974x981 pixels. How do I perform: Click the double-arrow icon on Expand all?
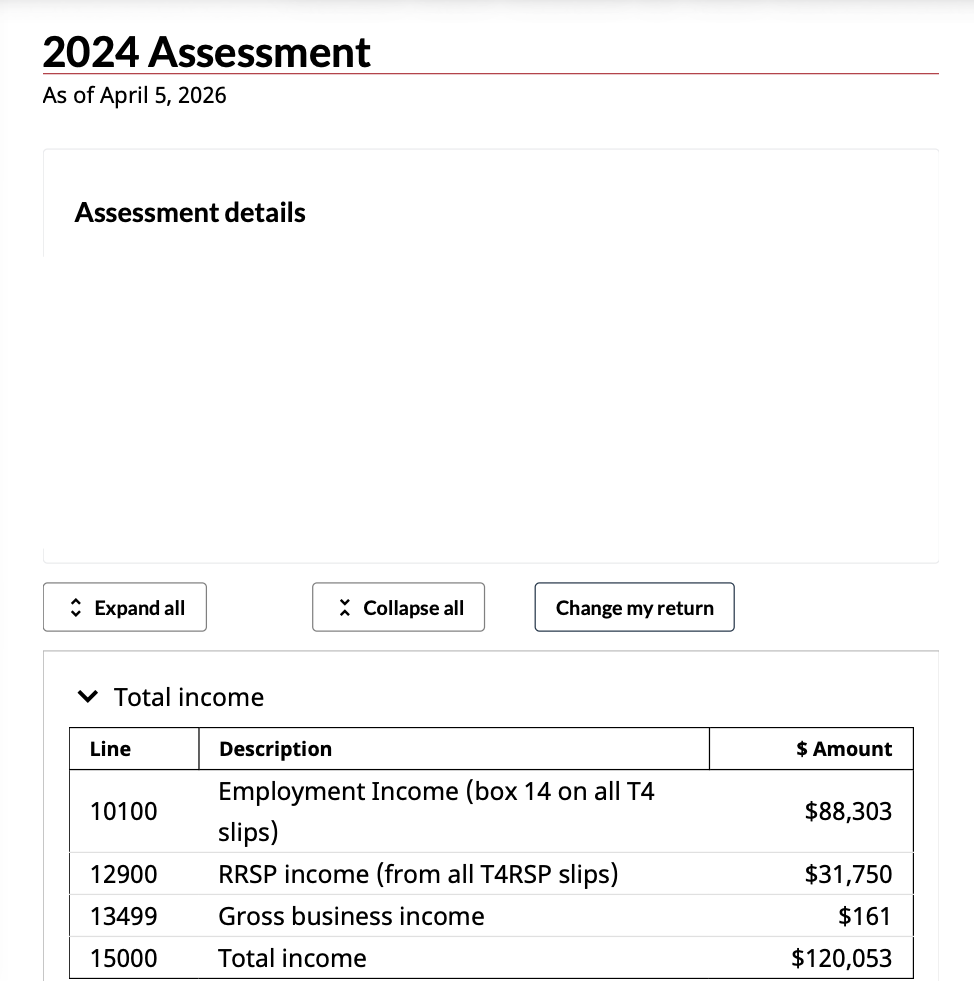click(75, 606)
